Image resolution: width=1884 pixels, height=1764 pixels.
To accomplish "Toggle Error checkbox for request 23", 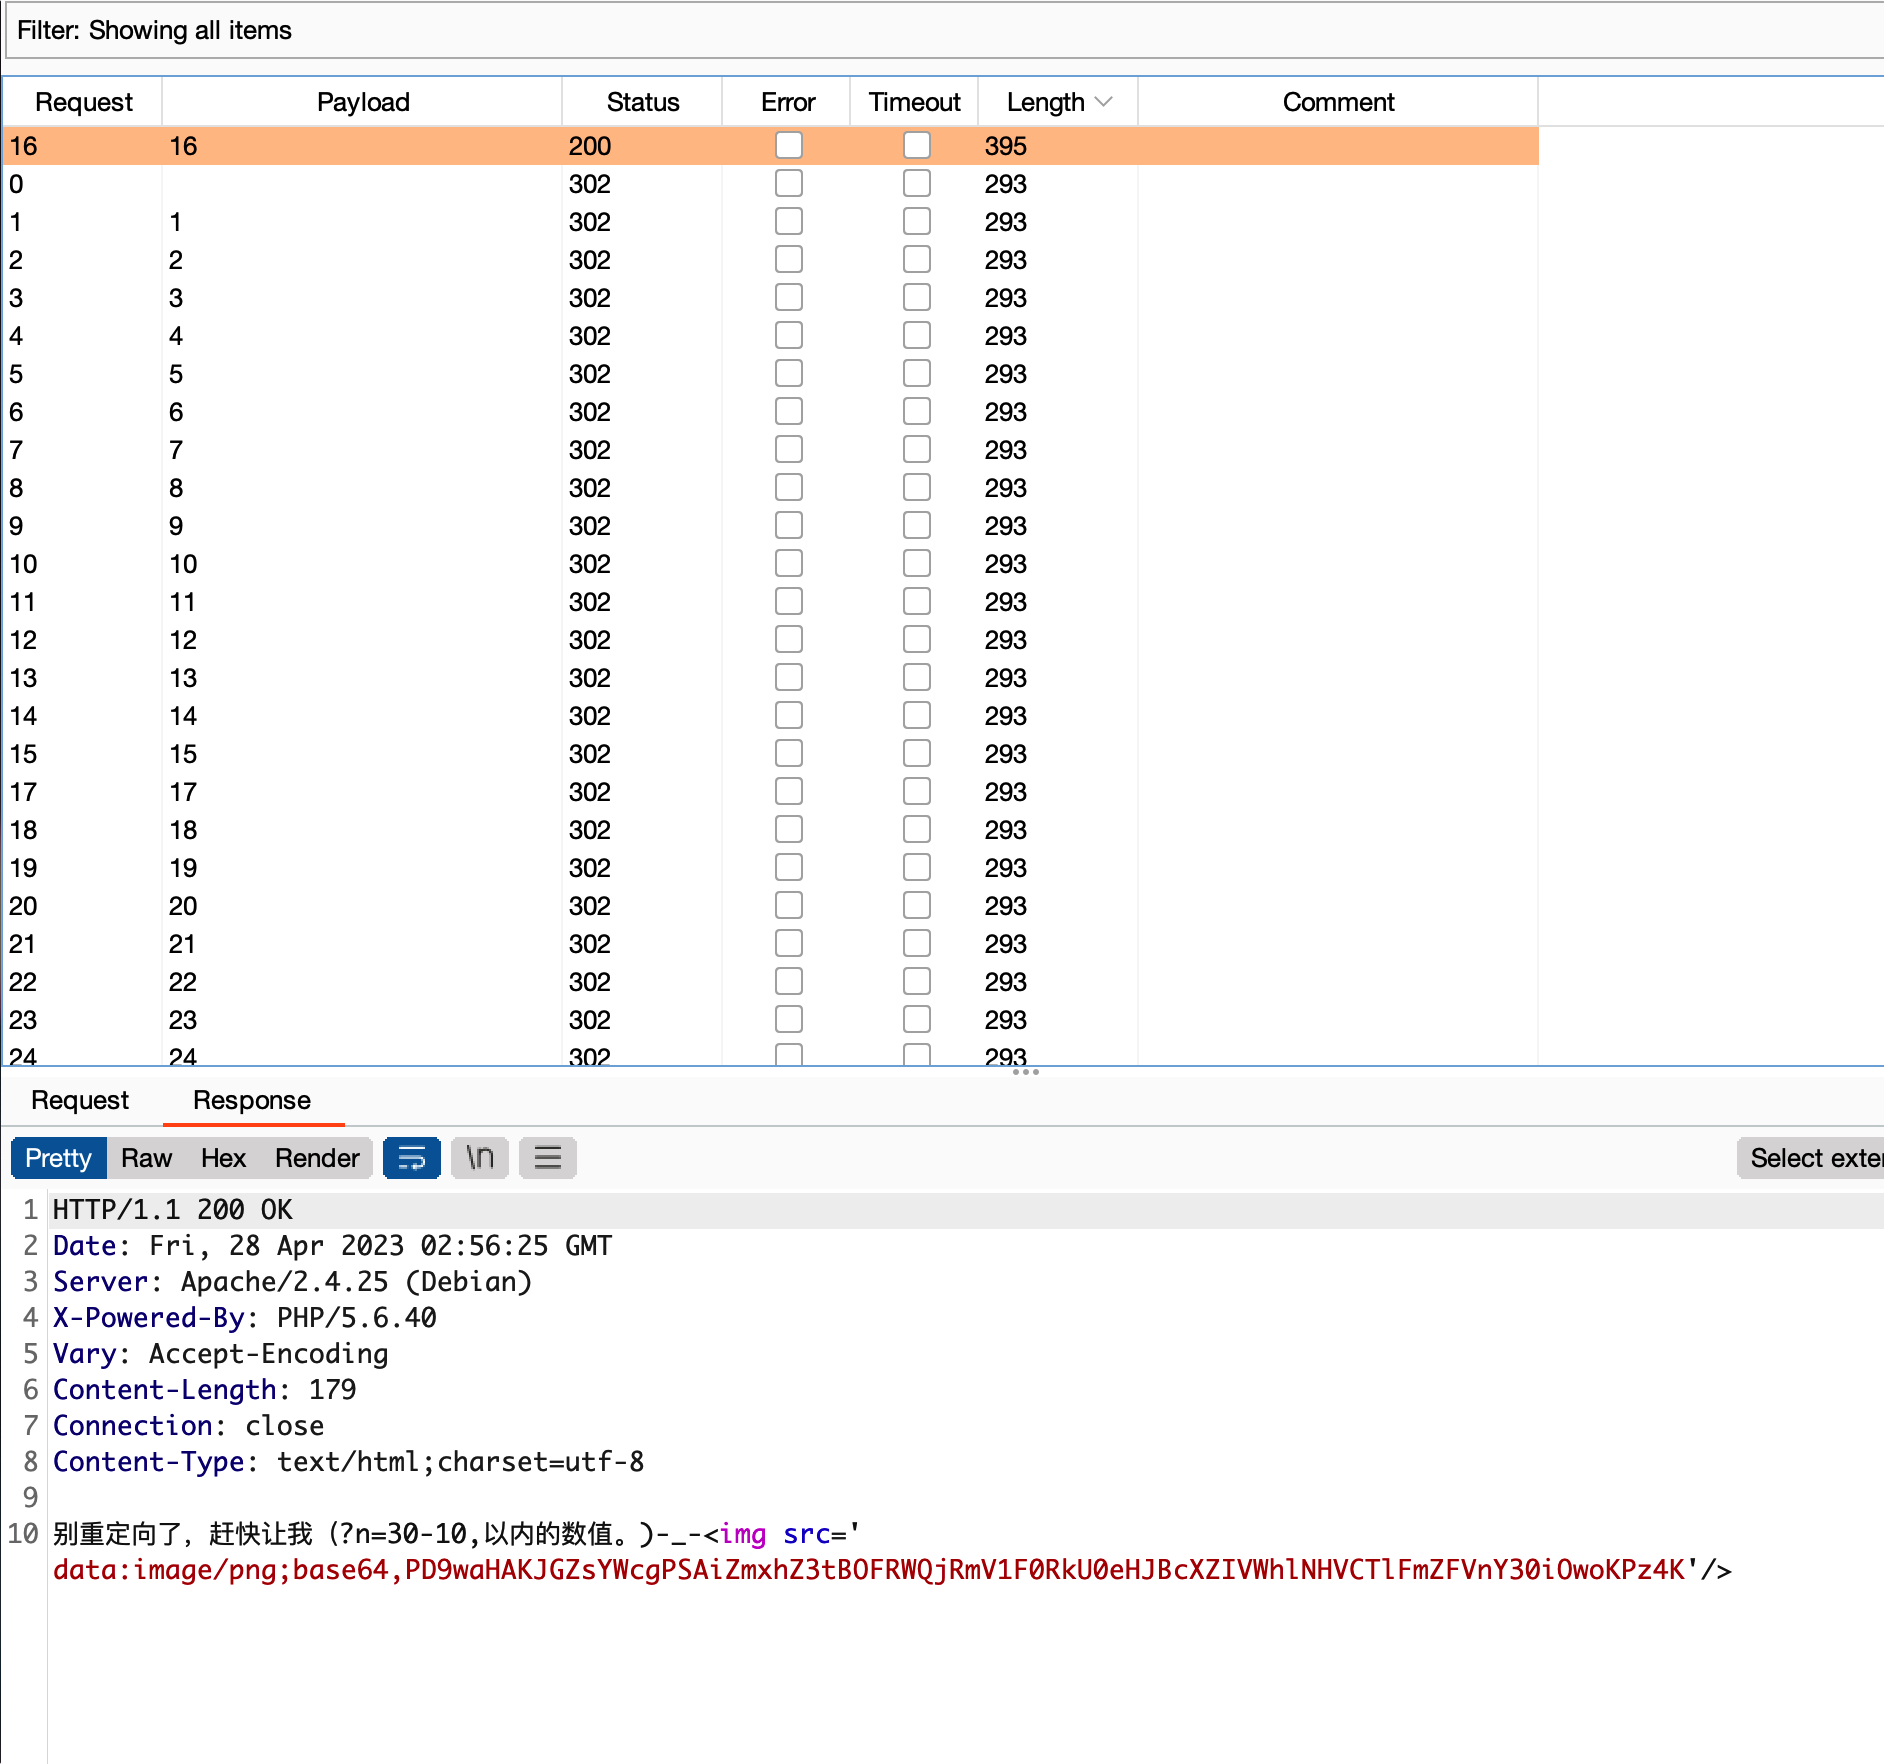I will click(789, 1019).
